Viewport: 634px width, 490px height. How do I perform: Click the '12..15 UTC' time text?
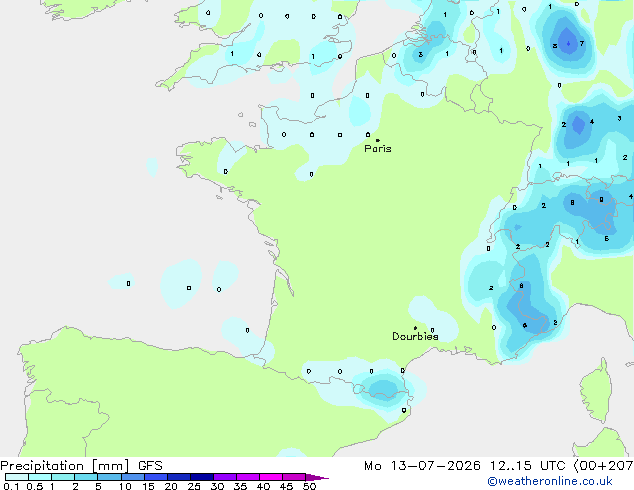pos(528,466)
